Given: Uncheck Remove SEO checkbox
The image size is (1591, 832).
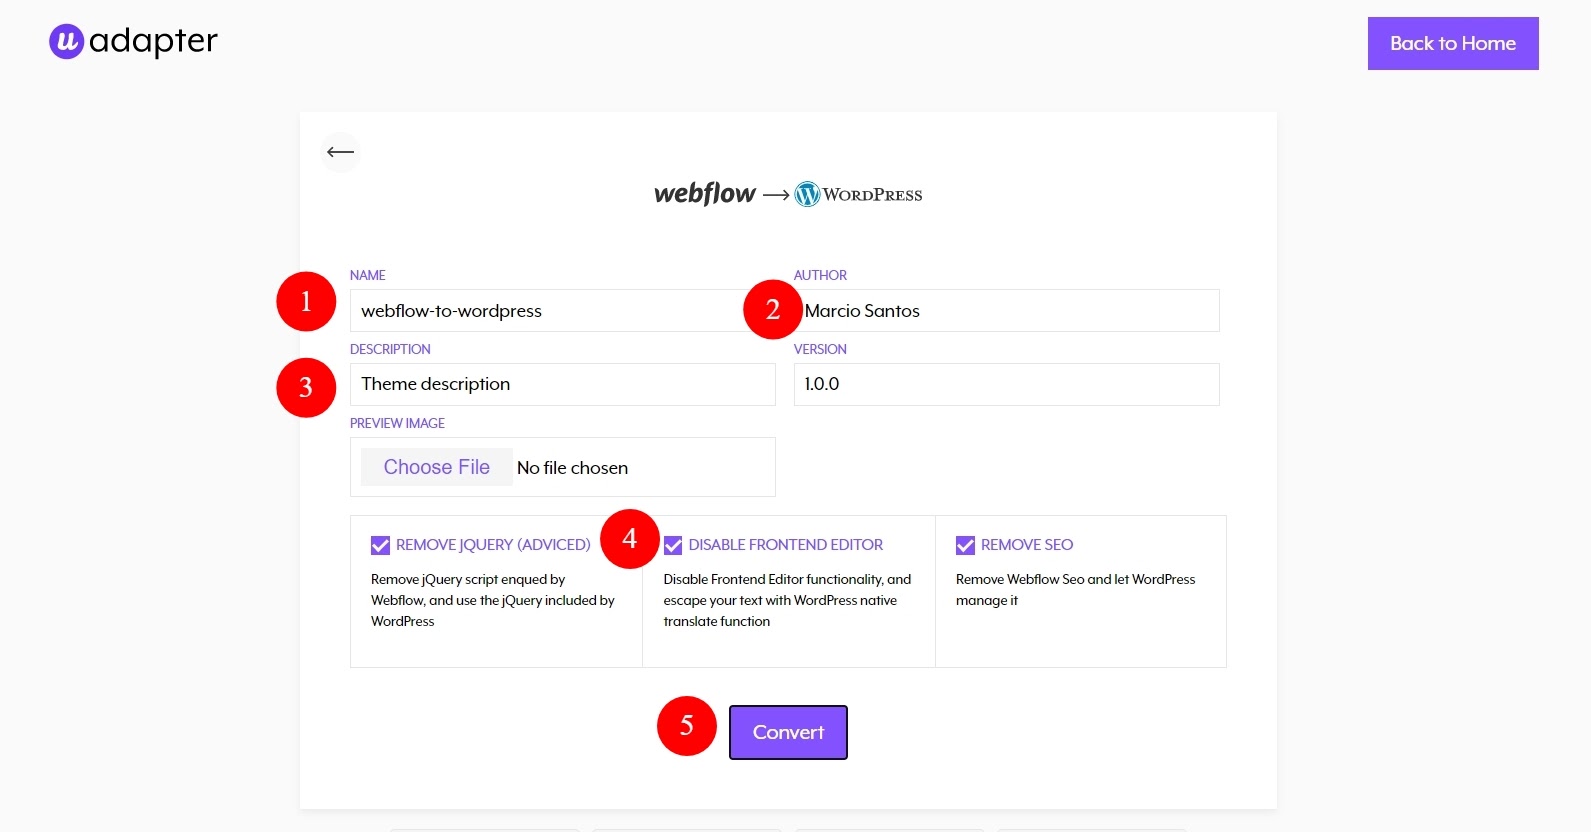Looking at the screenshot, I should point(965,545).
